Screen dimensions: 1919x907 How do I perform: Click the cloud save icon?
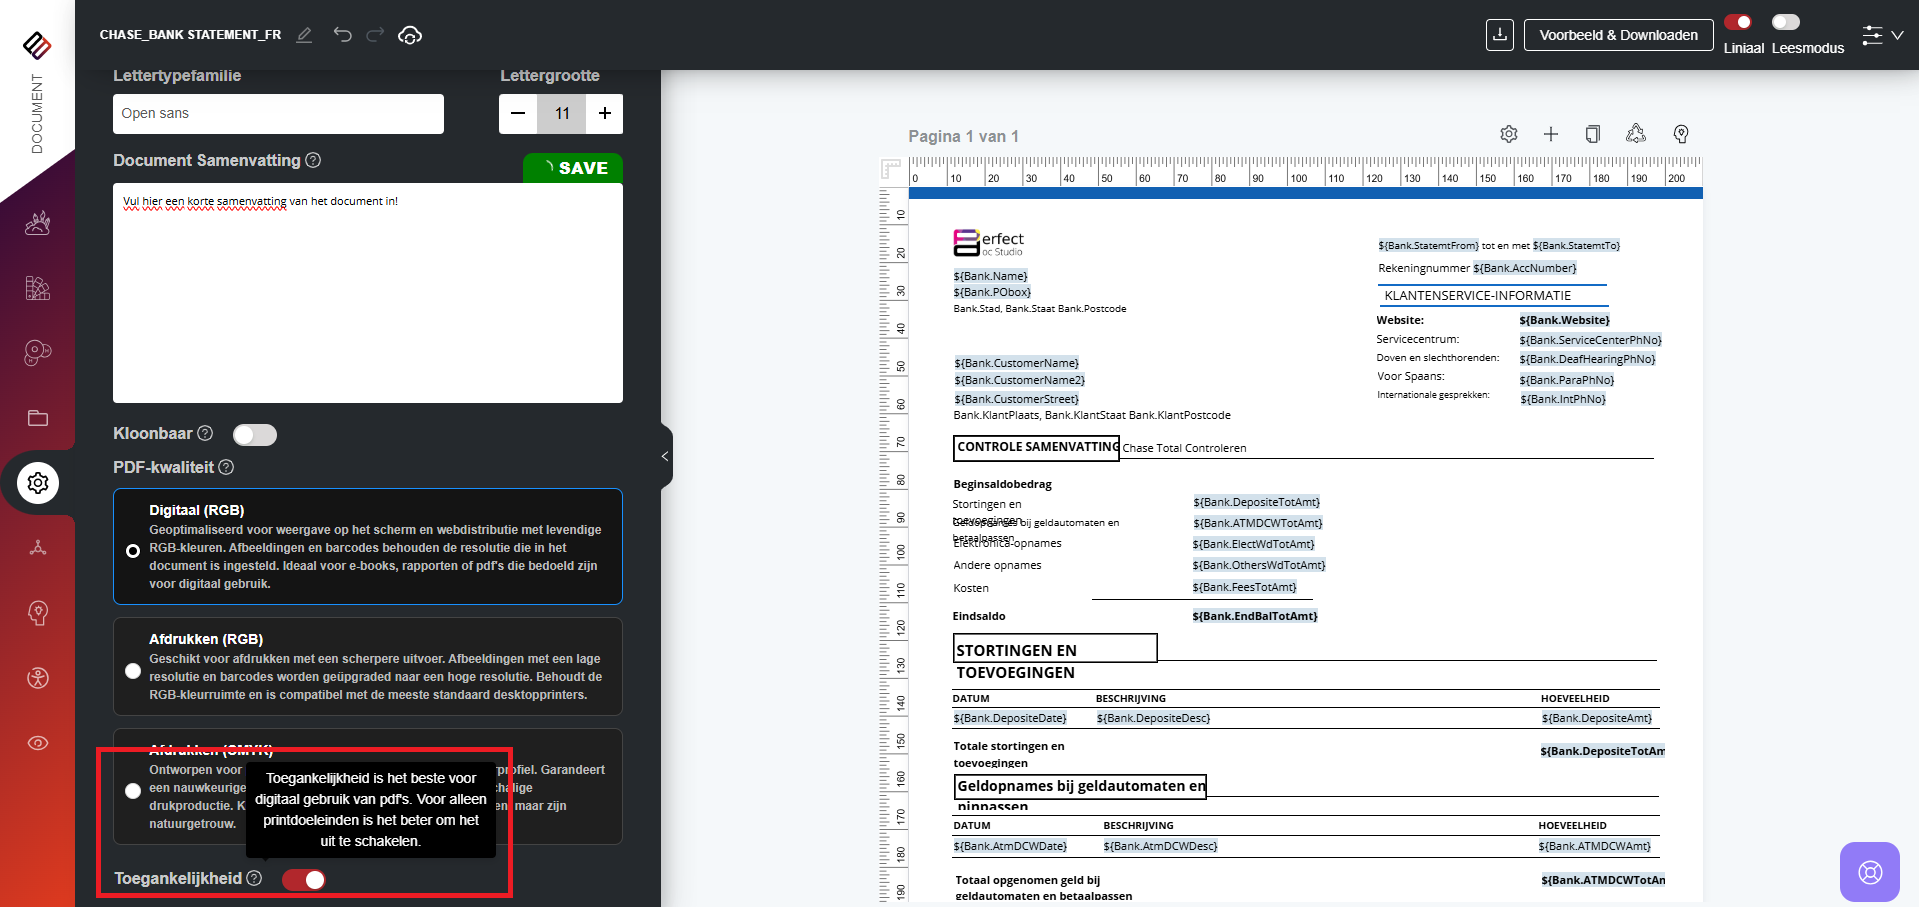[410, 35]
